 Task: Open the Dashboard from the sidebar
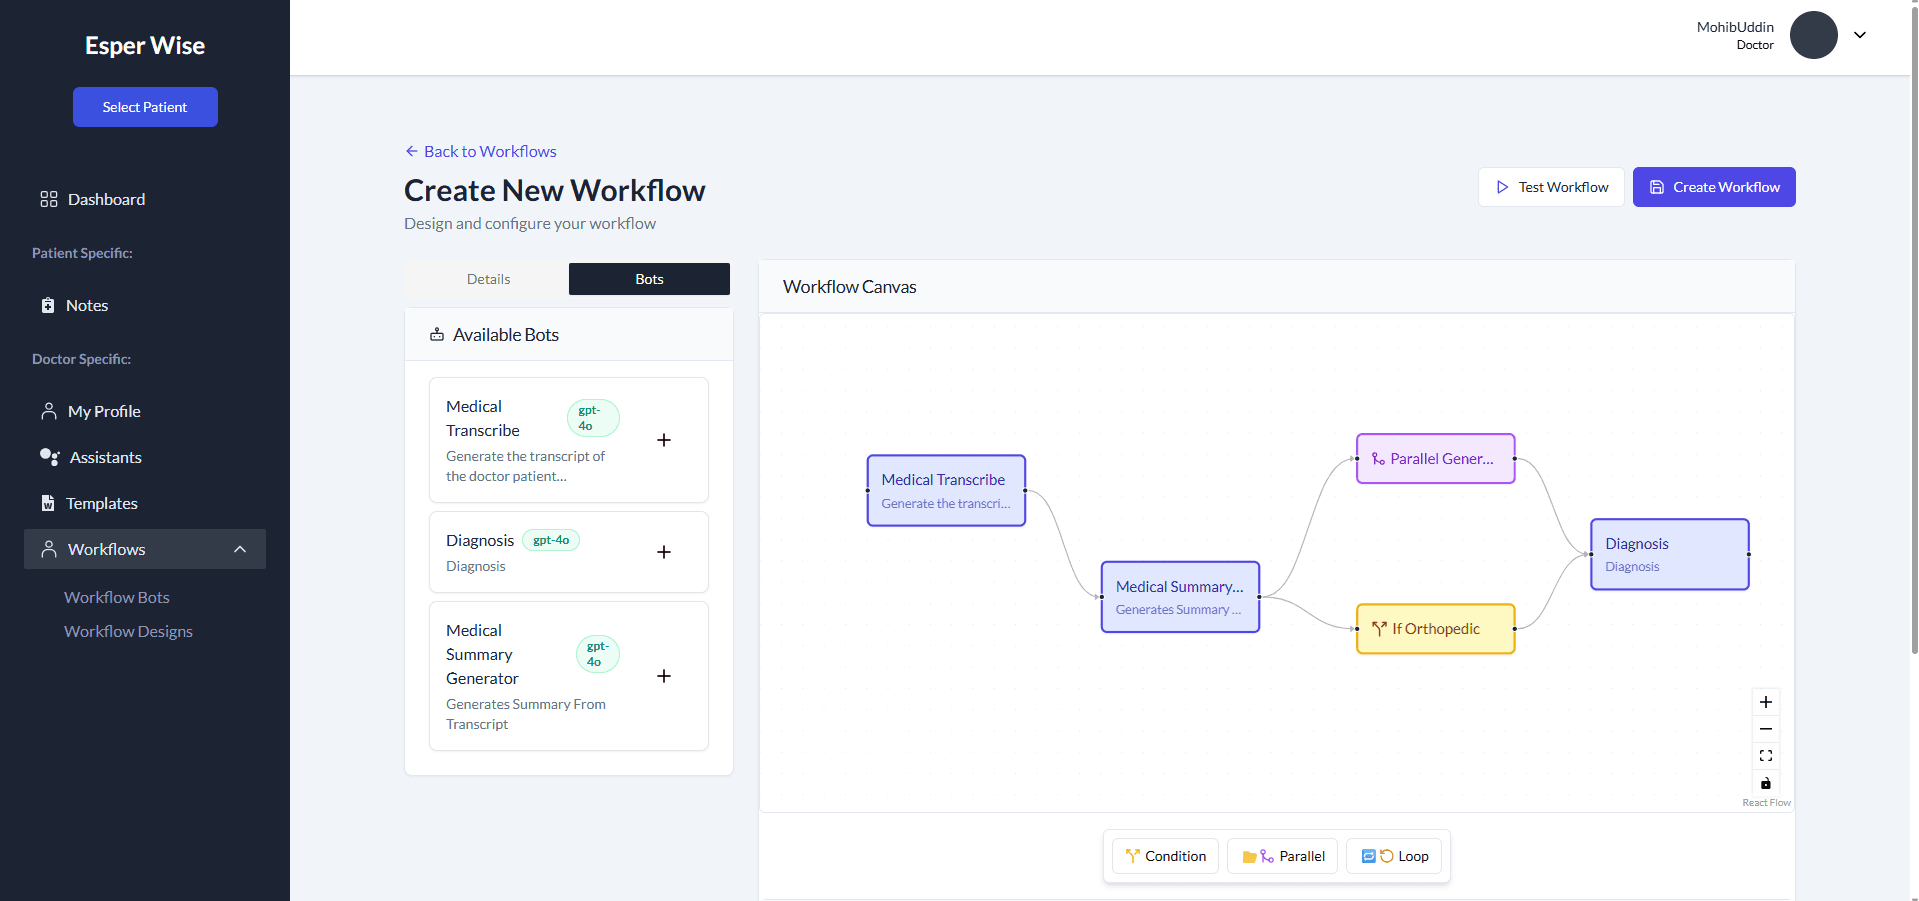point(106,199)
